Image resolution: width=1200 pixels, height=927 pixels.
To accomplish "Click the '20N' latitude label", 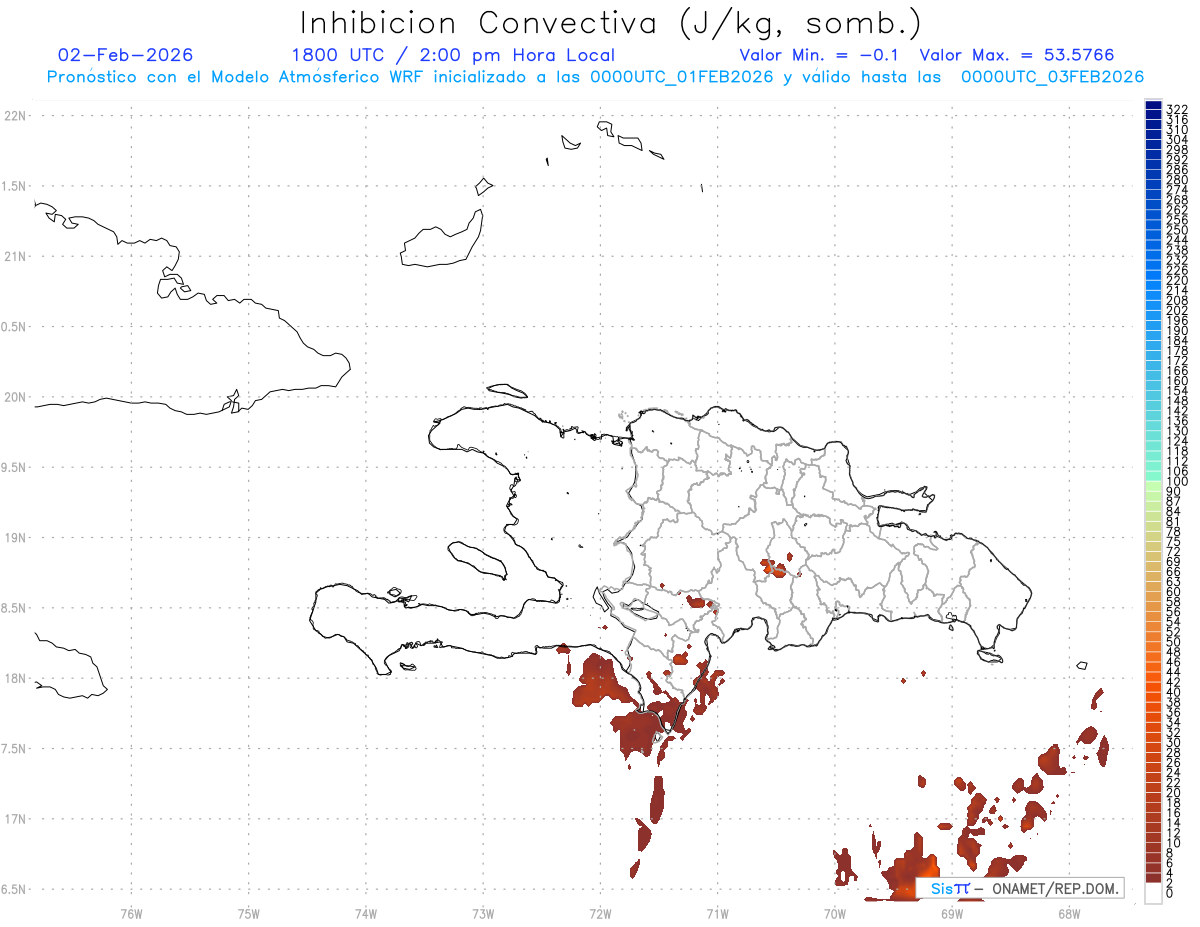I will click(x=15, y=397).
